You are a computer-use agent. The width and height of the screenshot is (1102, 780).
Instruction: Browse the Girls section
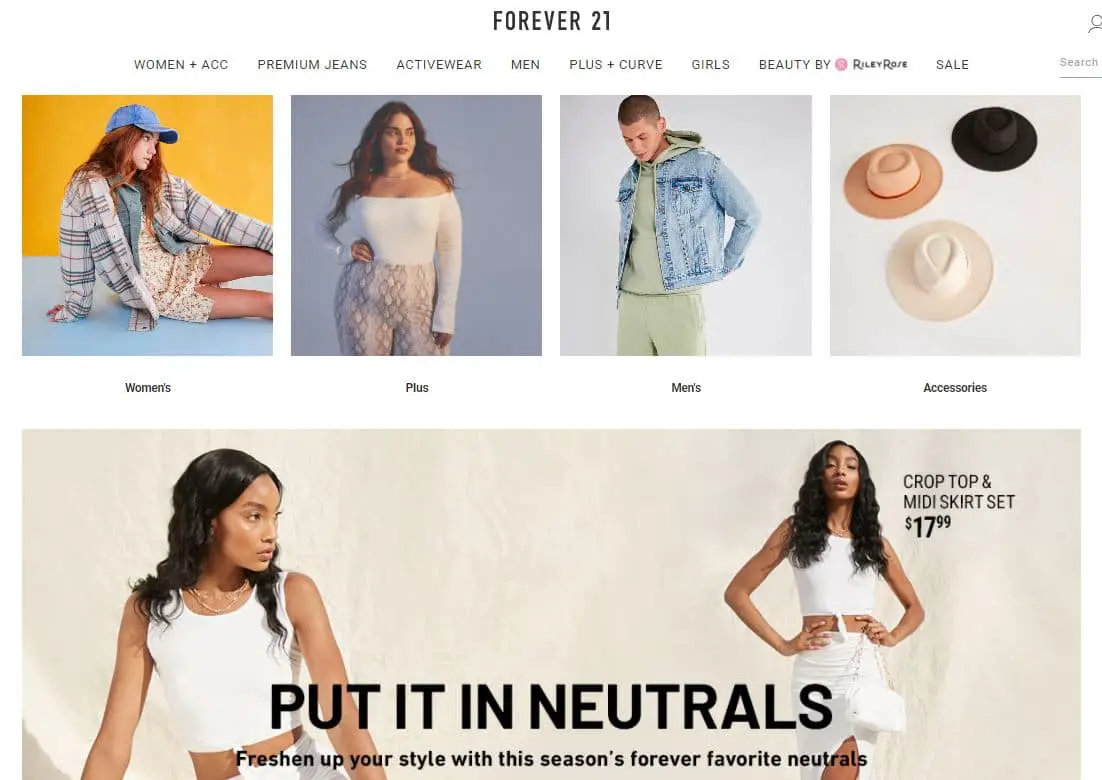(711, 65)
